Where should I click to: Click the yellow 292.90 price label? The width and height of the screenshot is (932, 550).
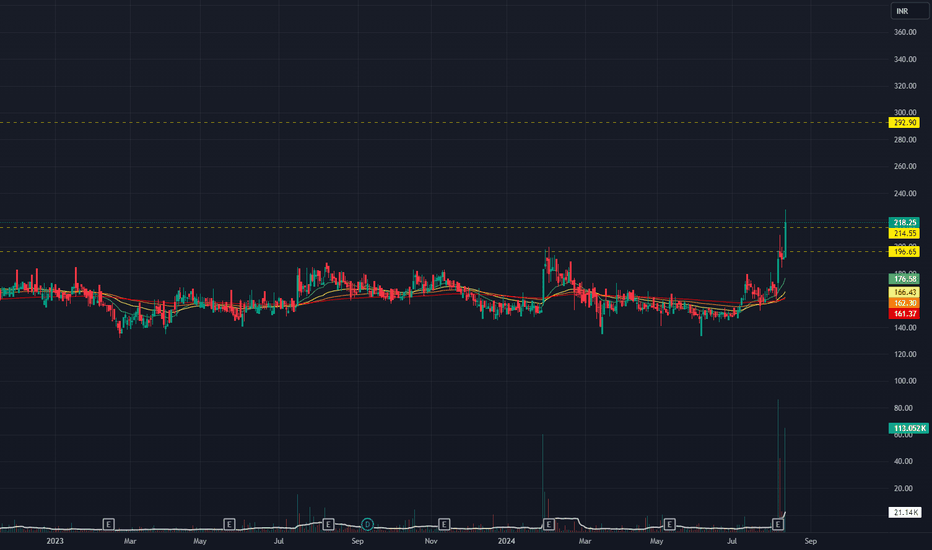(x=904, y=122)
